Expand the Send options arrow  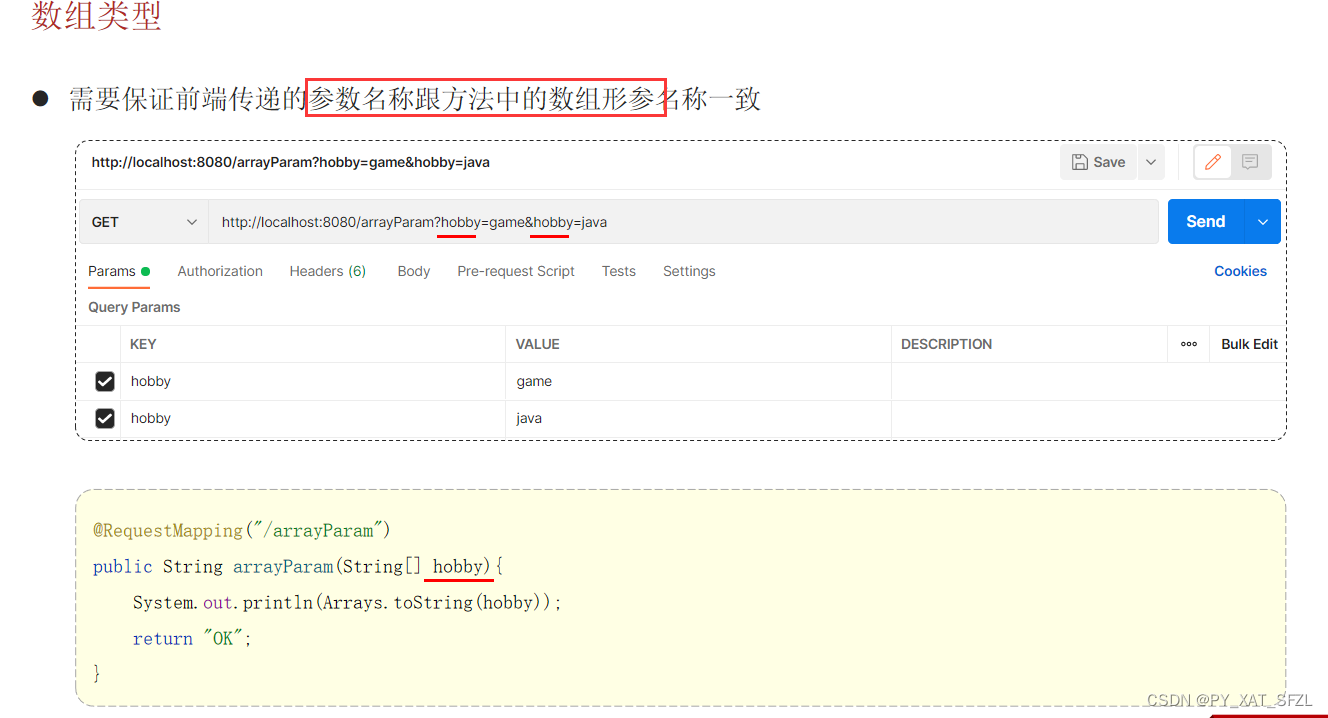pyautogui.click(x=1263, y=222)
